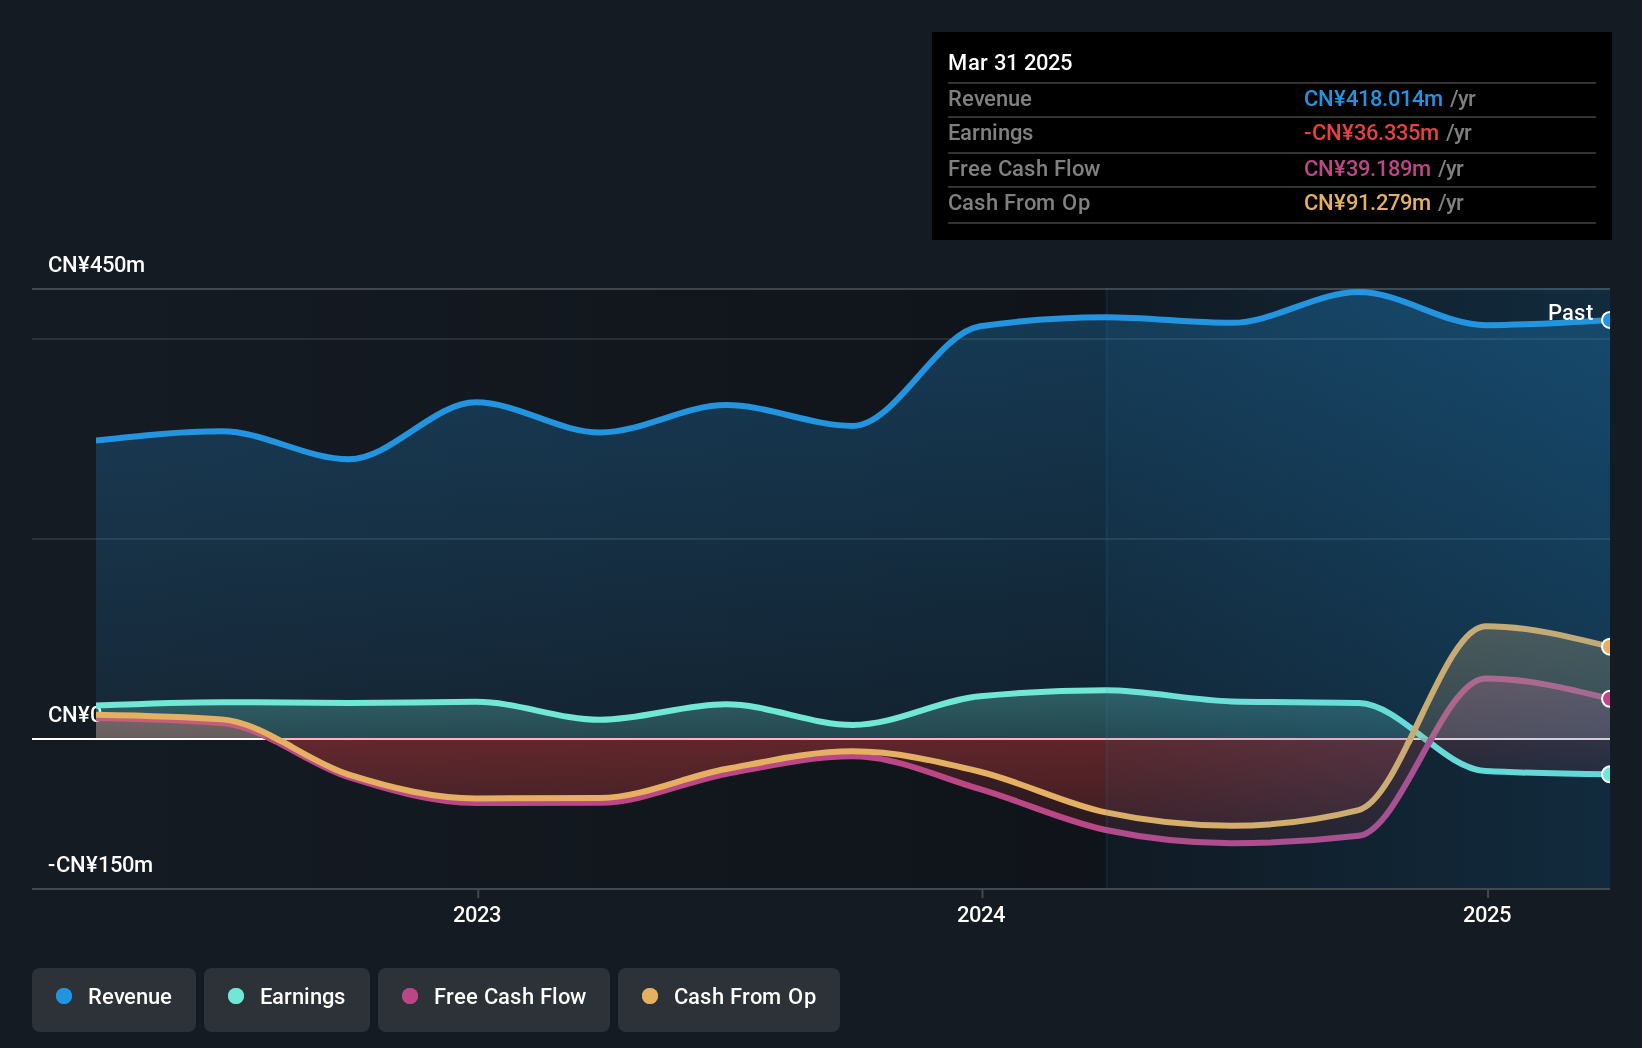Click the CN¥91.279m cash from op value
1642x1048 pixels.
coord(1367,202)
